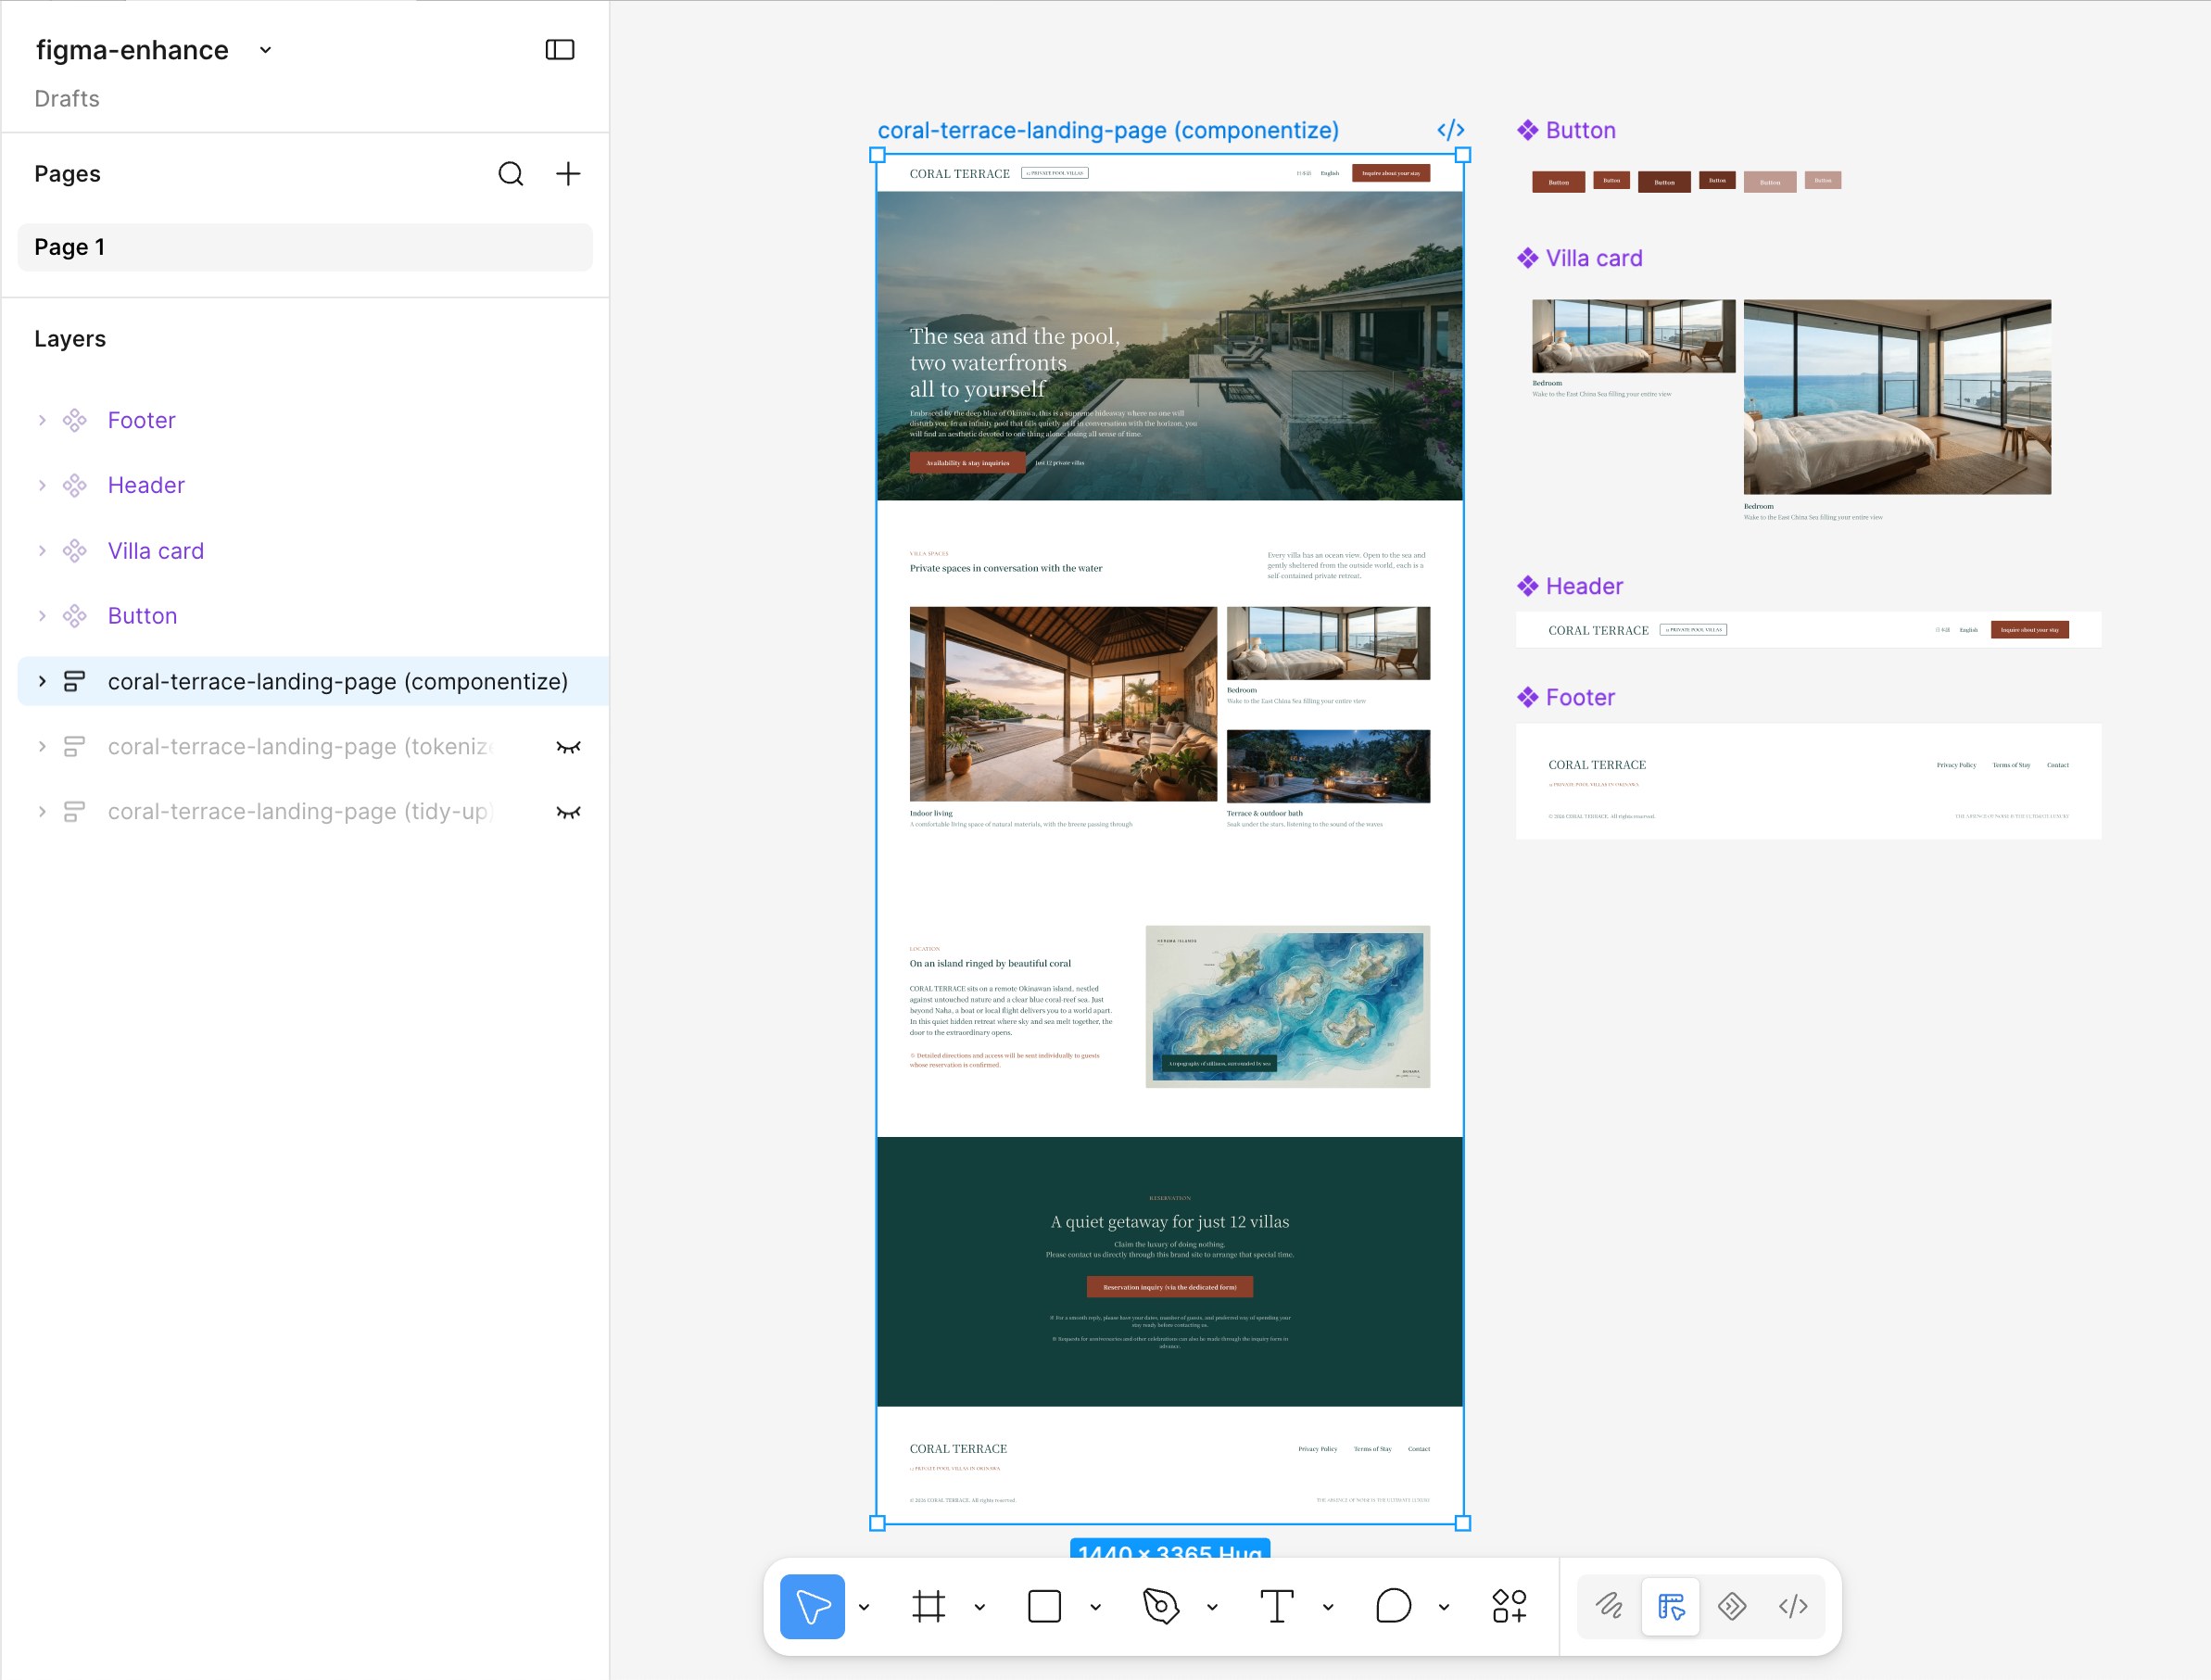Click code icon above the selected frame
Screen dimensions: 2211x1680
pos(1450,130)
